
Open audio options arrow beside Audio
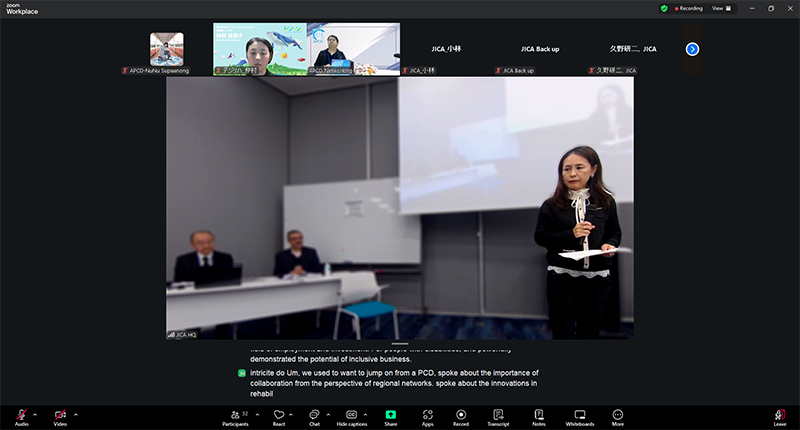click(35, 414)
